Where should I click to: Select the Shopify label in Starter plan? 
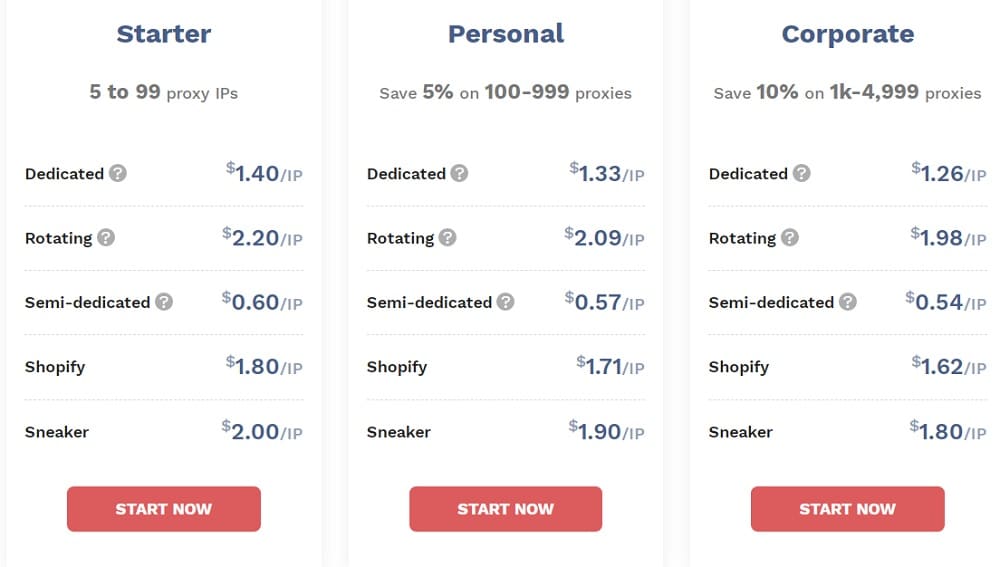click(x=55, y=367)
